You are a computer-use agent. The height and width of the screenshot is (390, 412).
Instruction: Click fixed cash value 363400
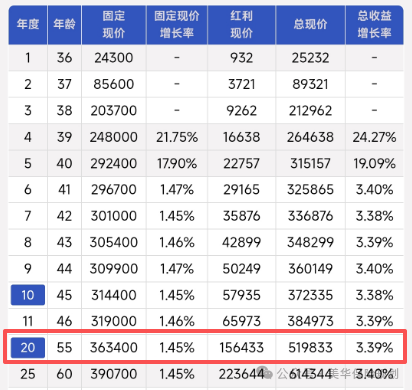pos(114,348)
